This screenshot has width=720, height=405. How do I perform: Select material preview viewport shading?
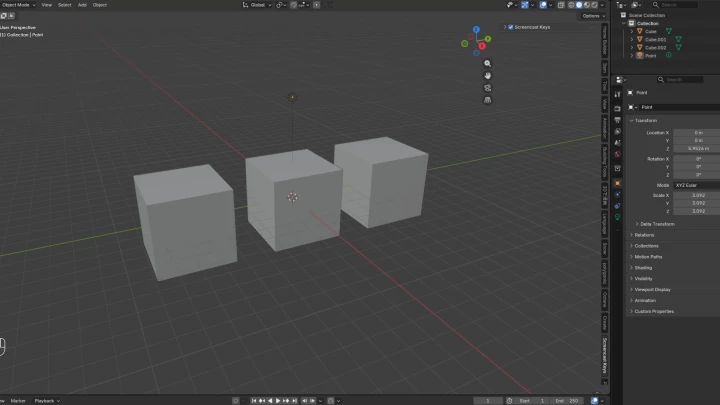click(x=587, y=5)
